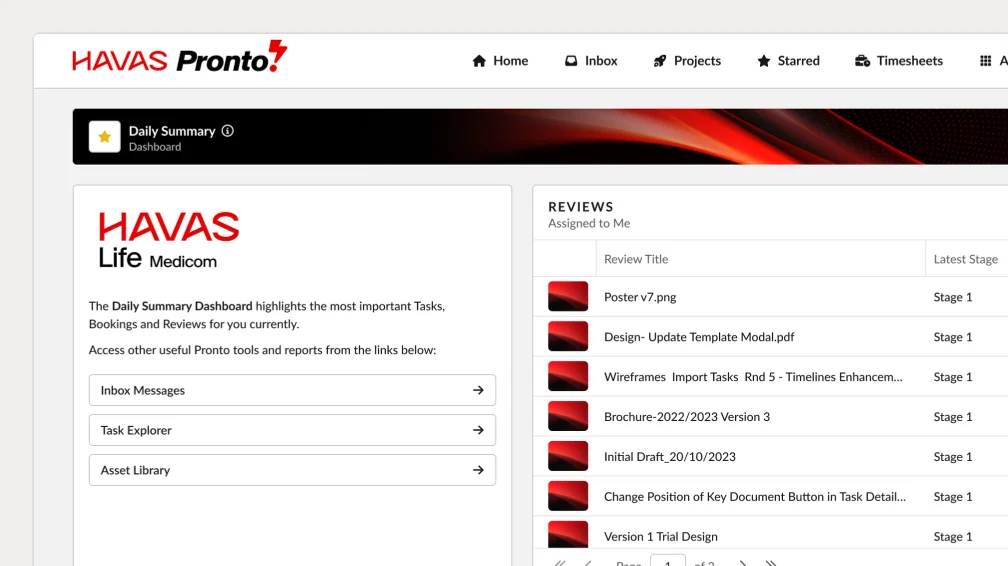Click Stage 1 in the Brochure-2022/2023 row

coord(953,417)
